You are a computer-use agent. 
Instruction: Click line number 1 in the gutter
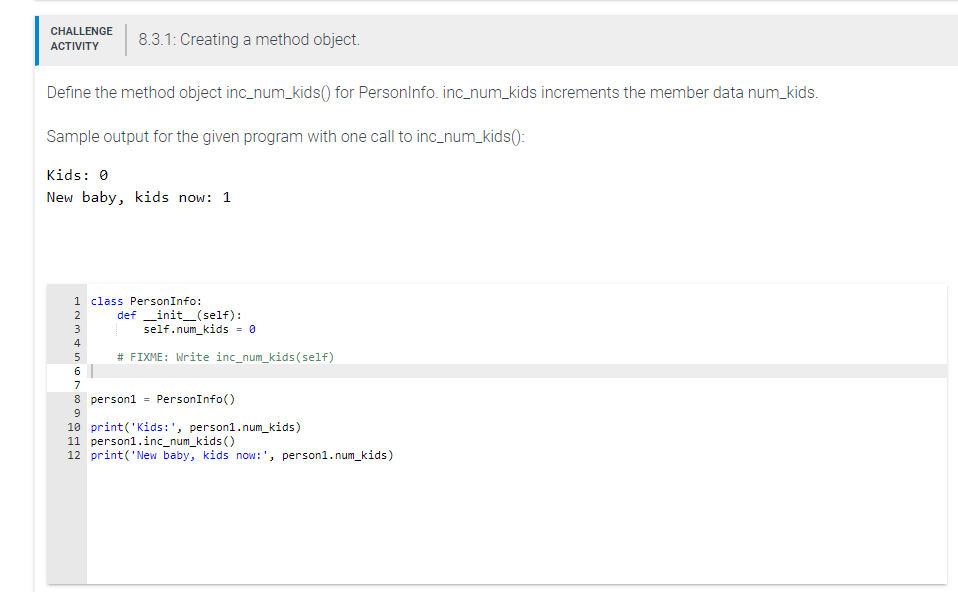click(77, 301)
